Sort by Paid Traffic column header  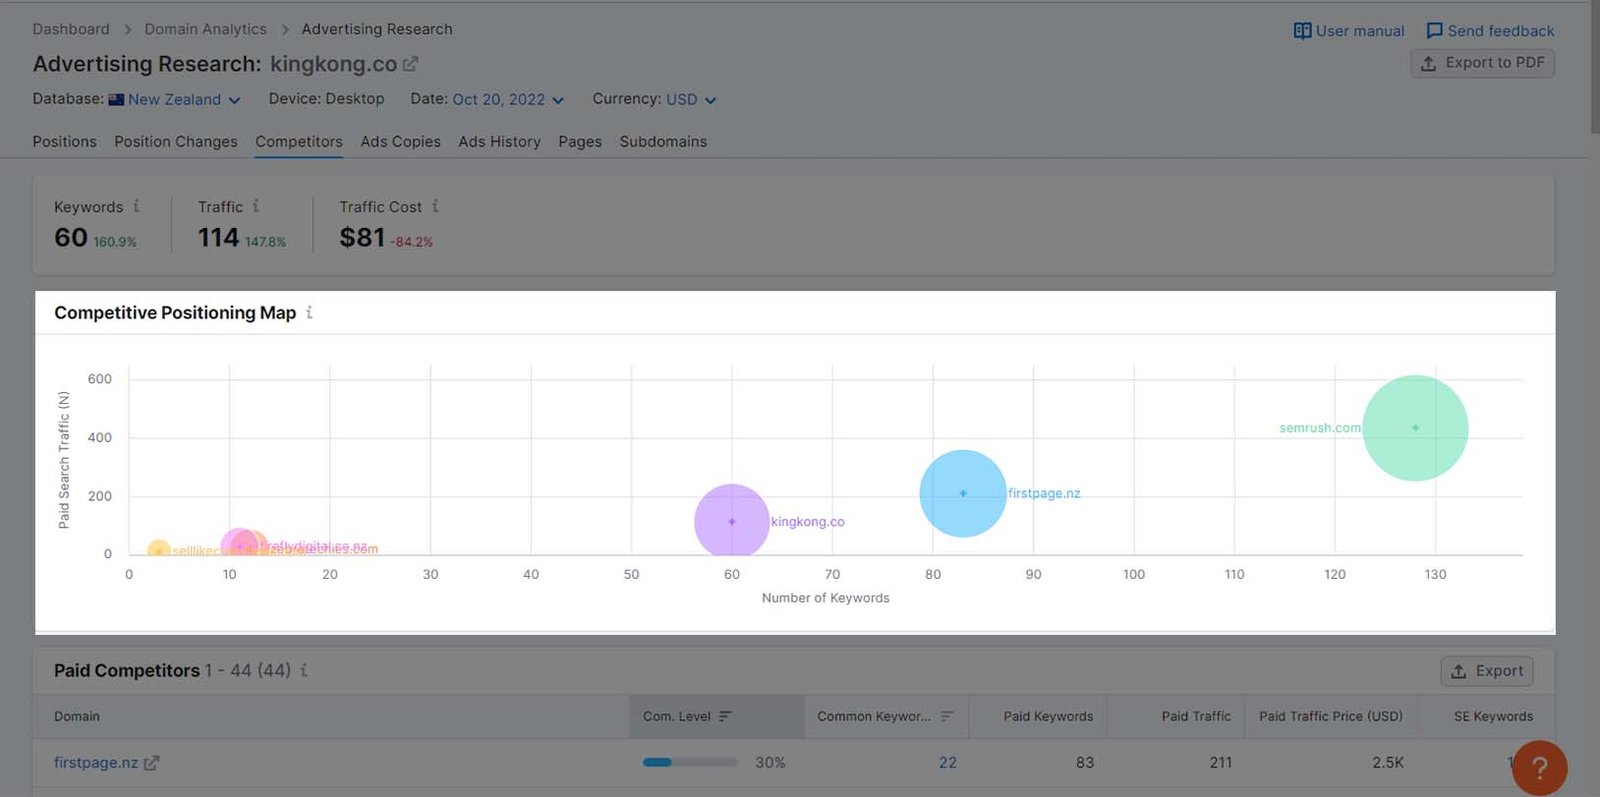click(x=1196, y=716)
